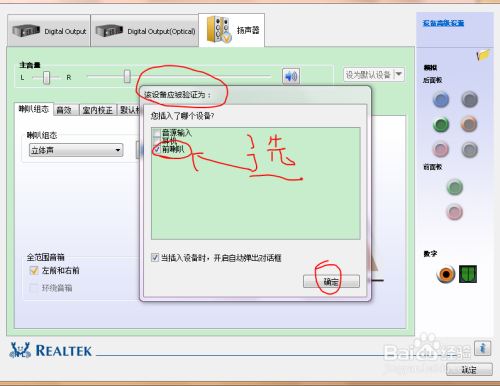
Task: Toggle auto popup dialog when device plugged in
Action: click(x=155, y=257)
